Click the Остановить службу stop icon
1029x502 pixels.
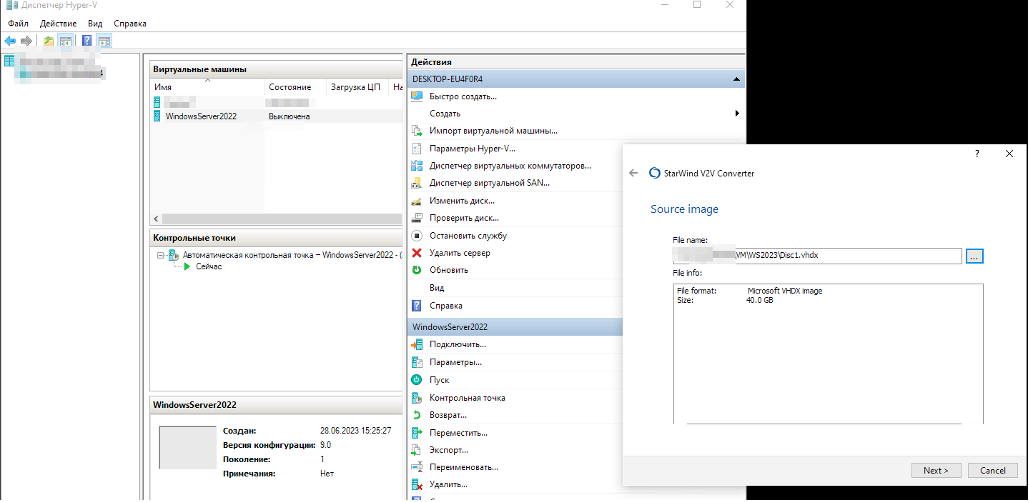416,236
